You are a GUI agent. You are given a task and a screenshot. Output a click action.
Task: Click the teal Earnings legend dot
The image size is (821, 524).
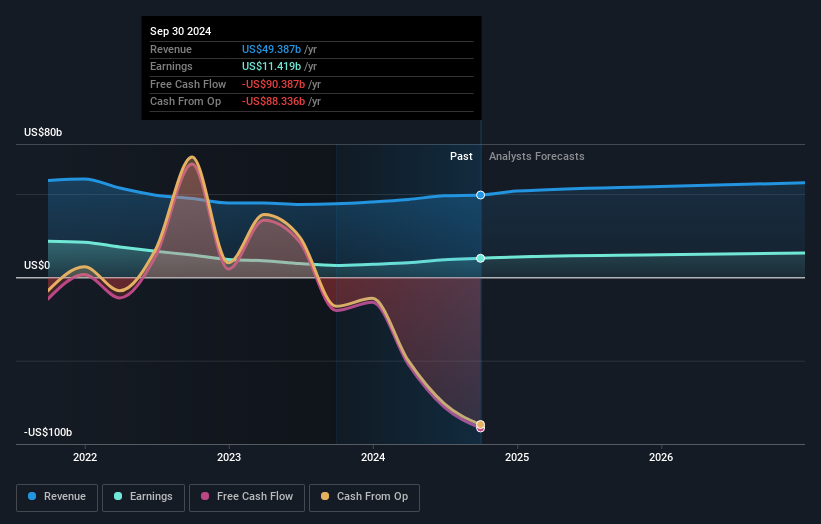[118, 496]
